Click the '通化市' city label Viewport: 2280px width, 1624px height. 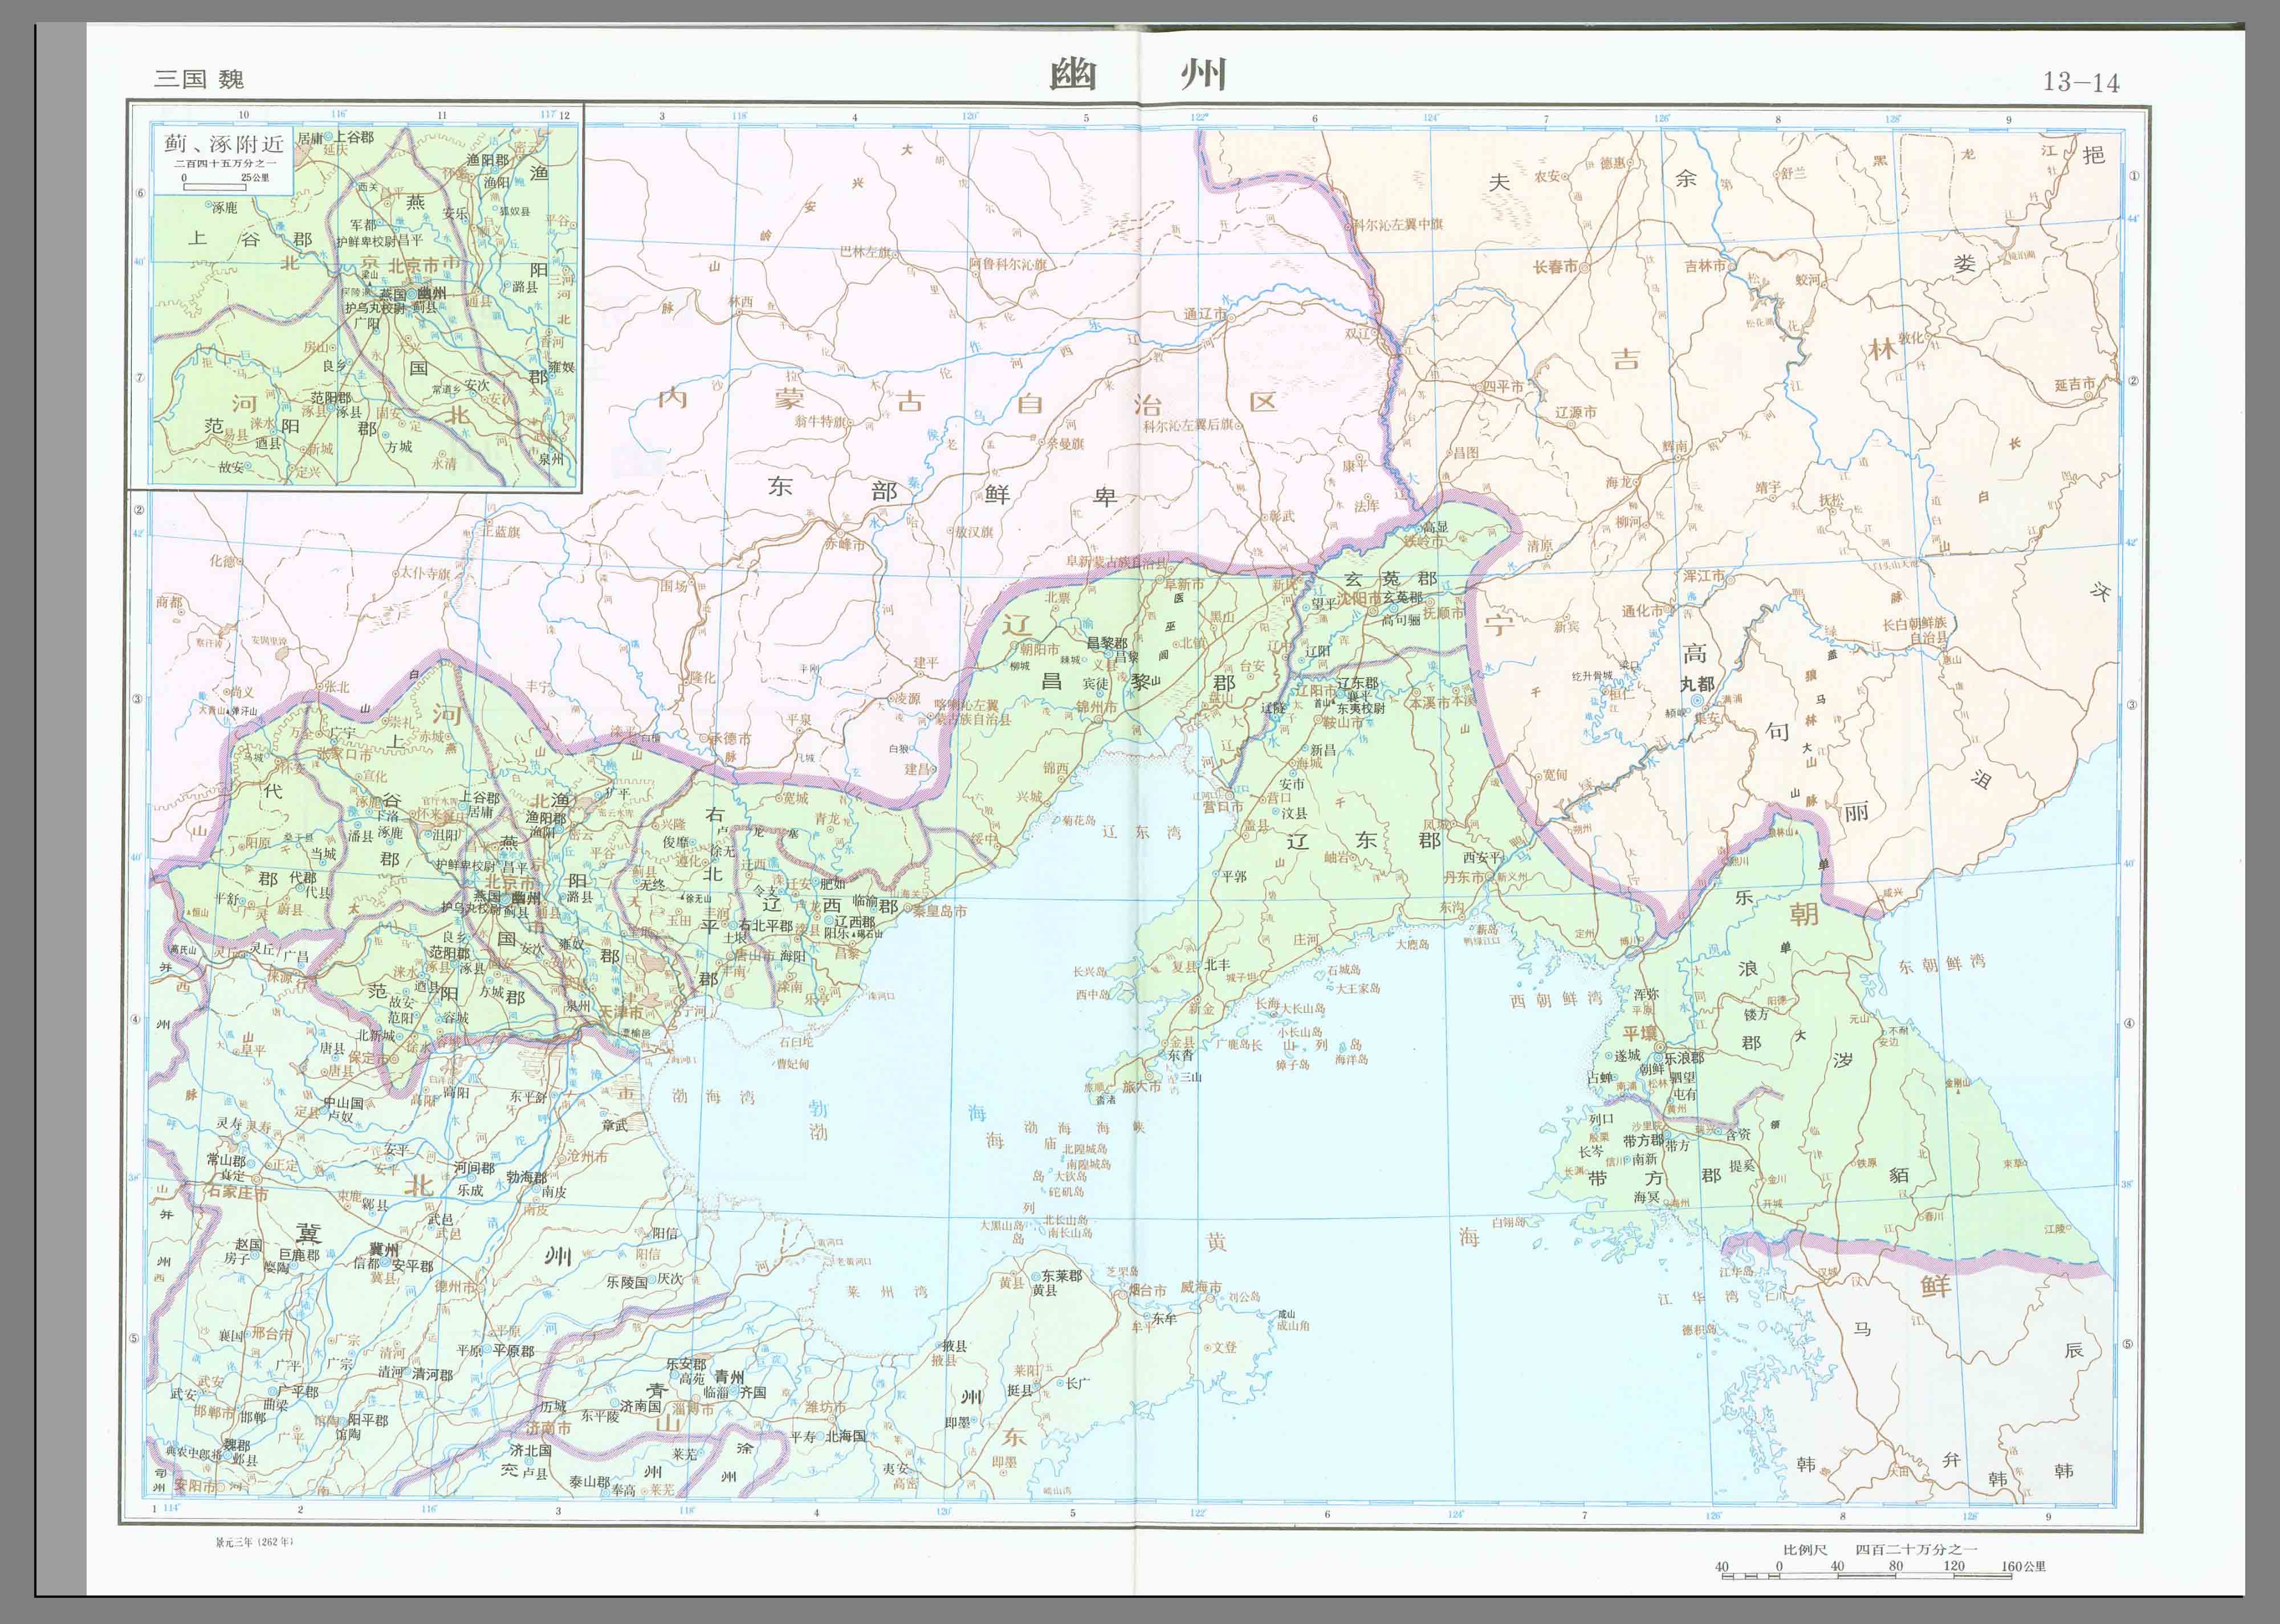tap(1642, 611)
